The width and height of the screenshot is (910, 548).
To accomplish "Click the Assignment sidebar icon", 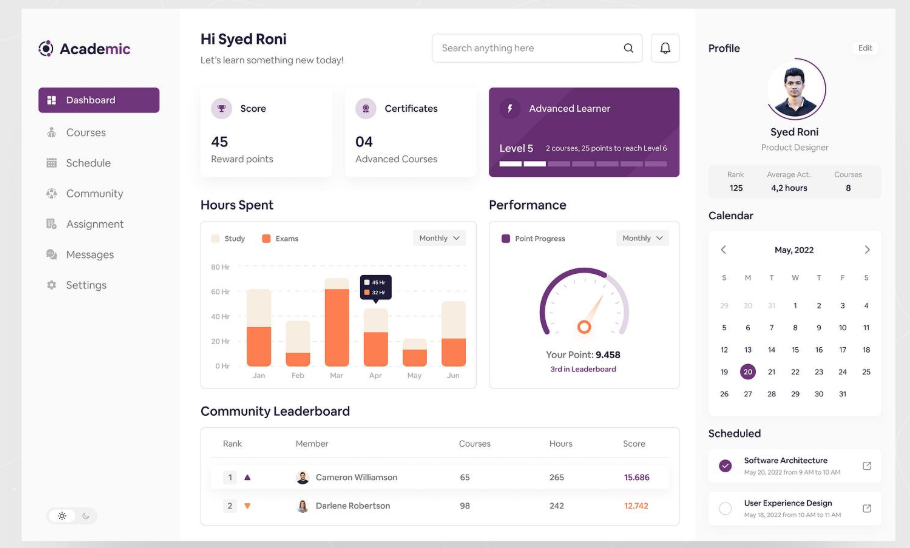I will 52,224.
